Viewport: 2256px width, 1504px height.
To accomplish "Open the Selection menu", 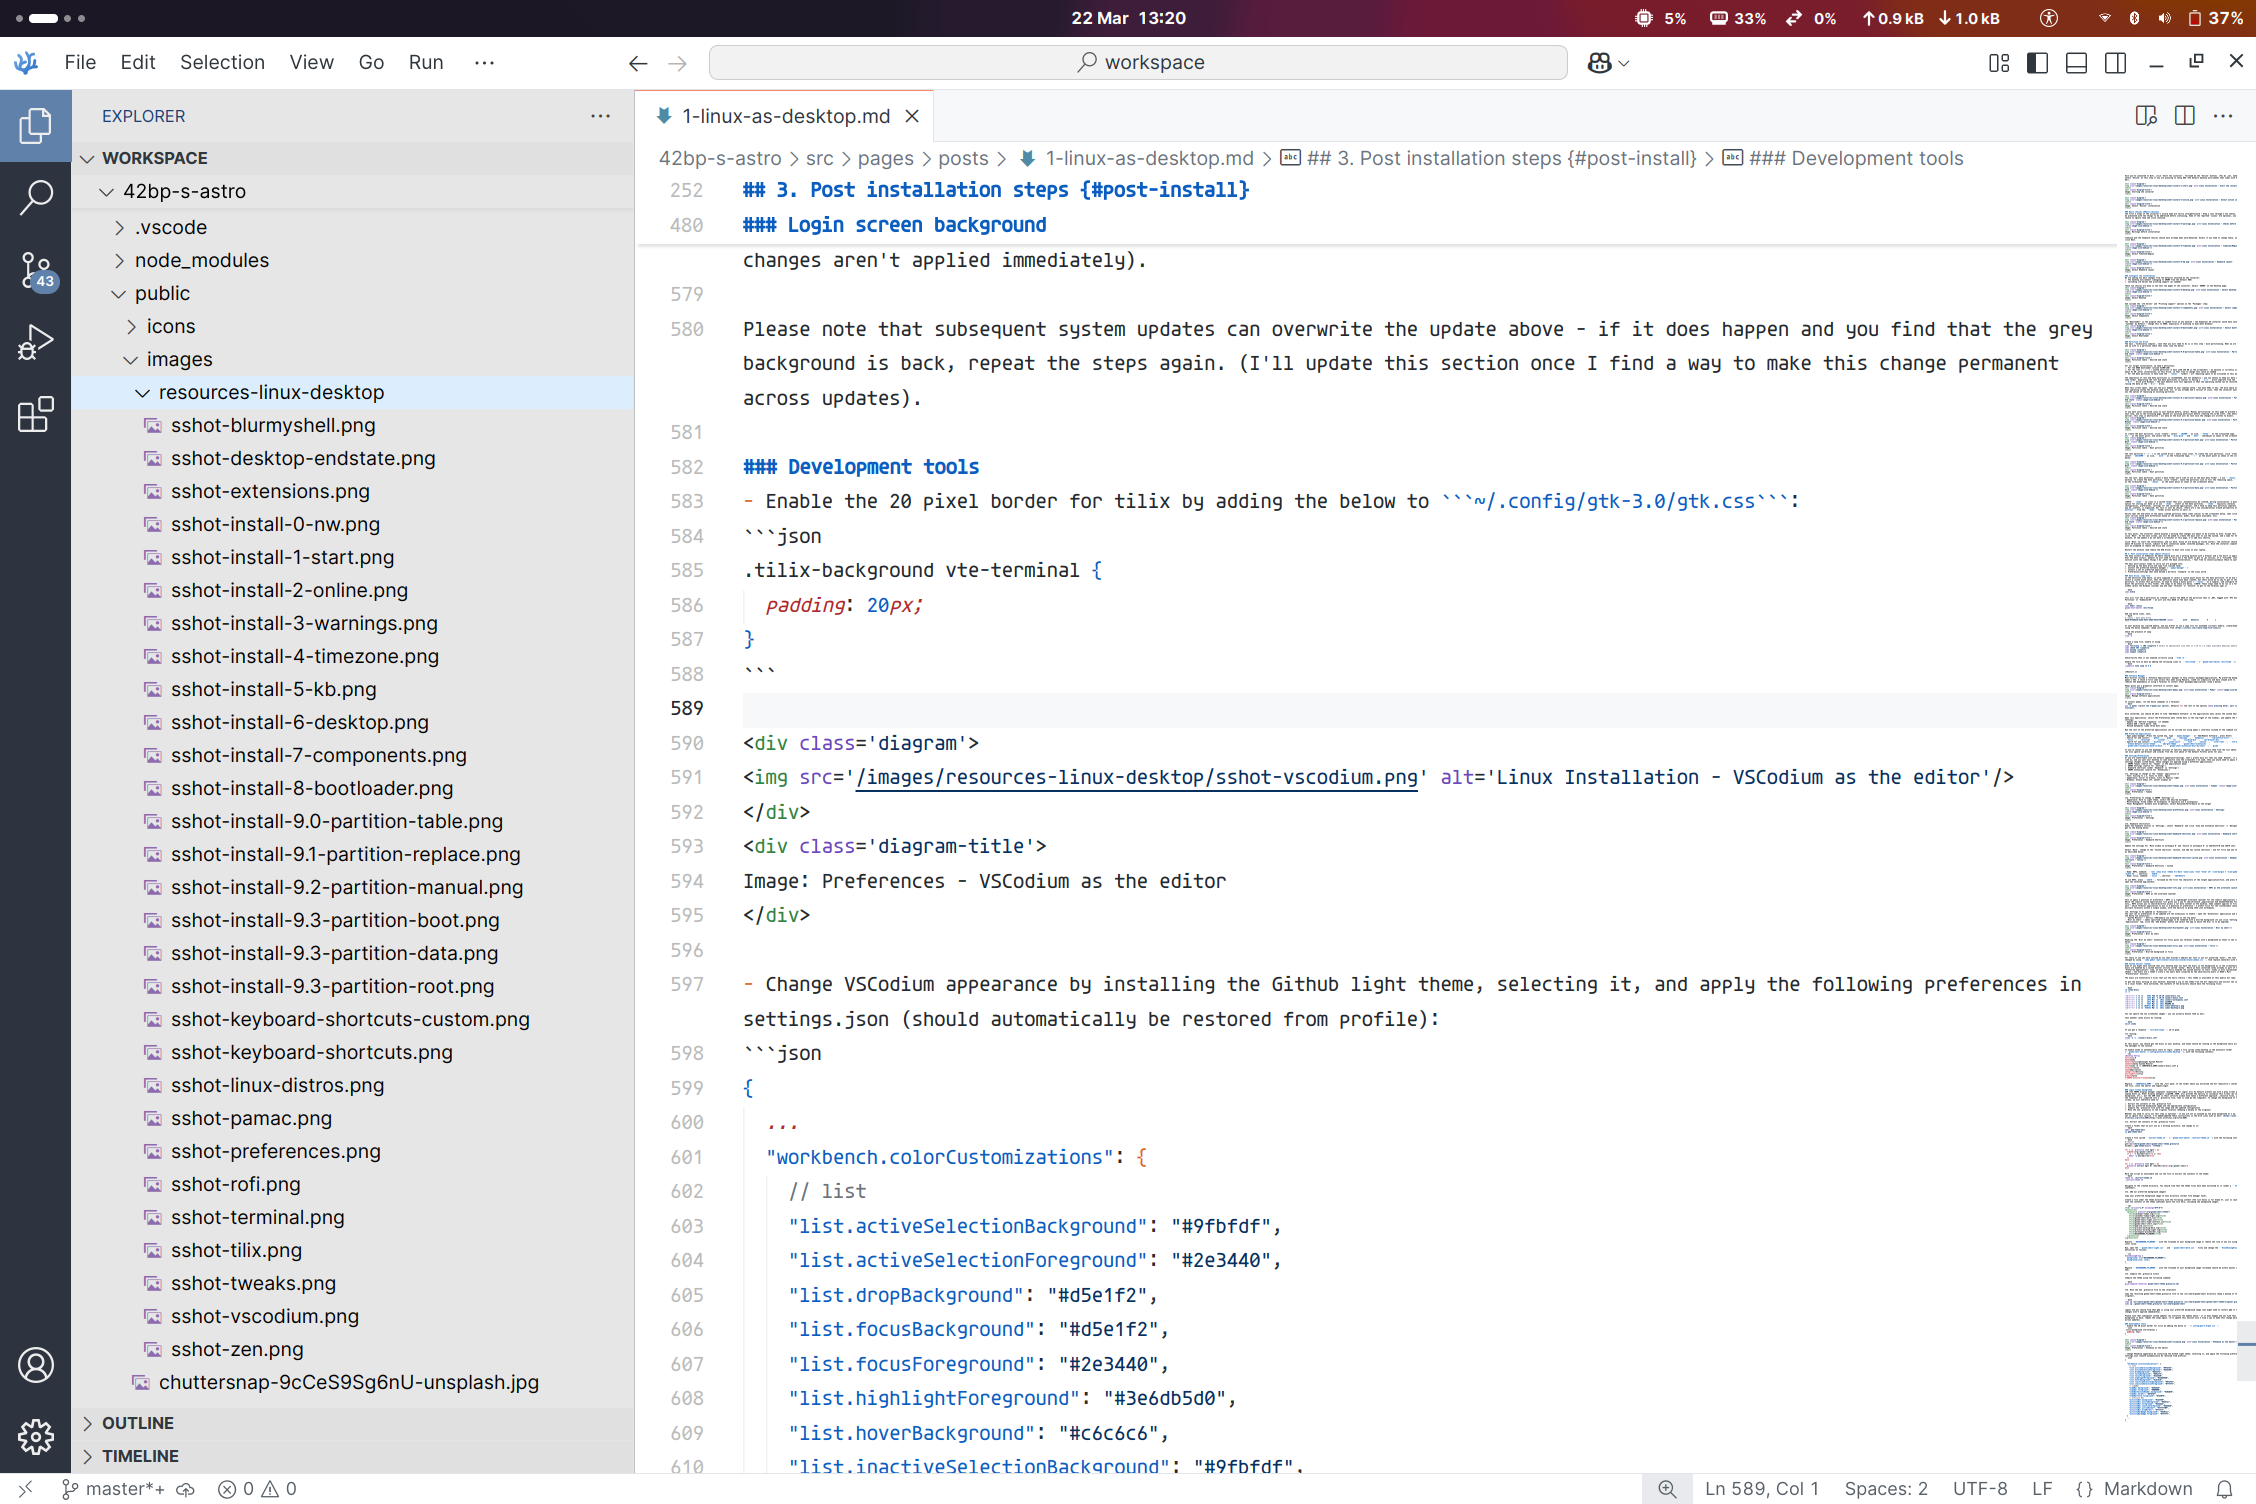I will pos(222,62).
